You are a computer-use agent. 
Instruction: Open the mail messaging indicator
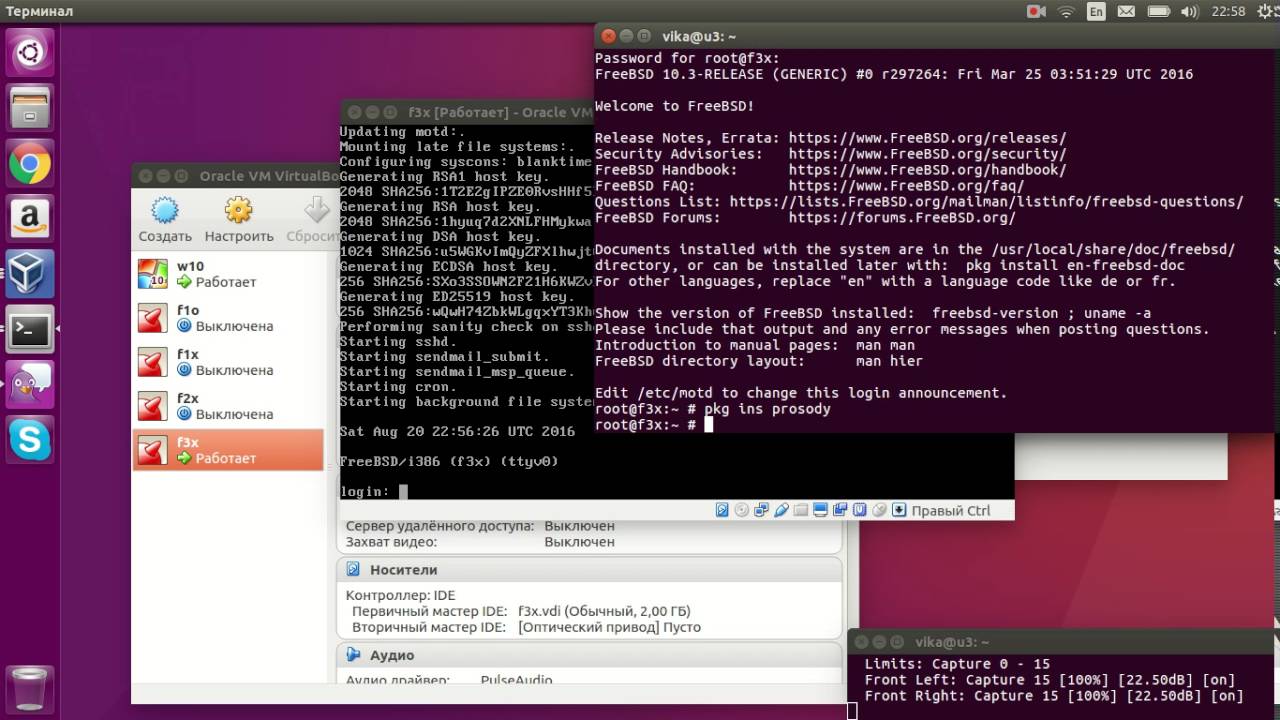[x=1127, y=11]
